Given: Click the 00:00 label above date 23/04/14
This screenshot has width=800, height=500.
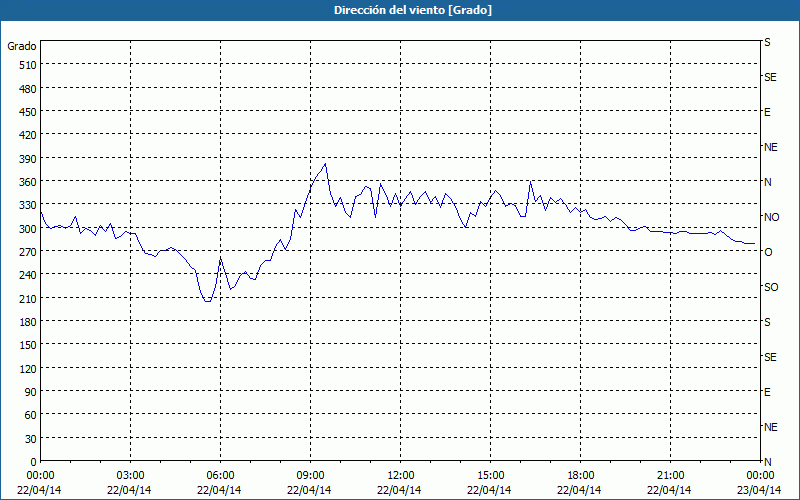Looking at the screenshot, I should coord(760,476).
